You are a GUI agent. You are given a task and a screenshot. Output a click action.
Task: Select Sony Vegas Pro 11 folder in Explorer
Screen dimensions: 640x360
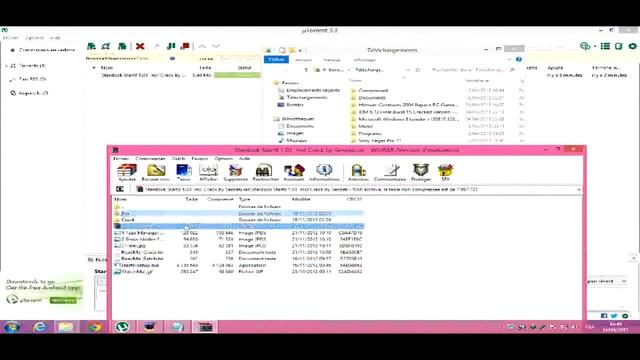tap(380, 140)
